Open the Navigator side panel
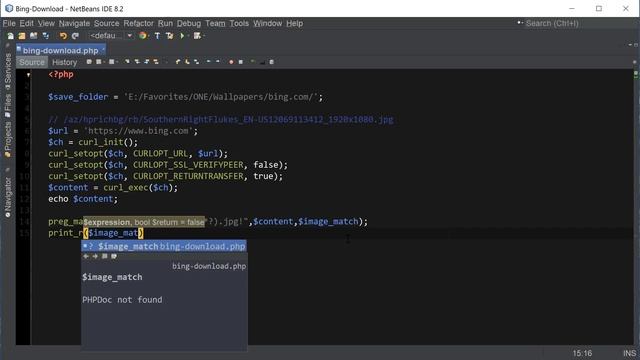Viewport: 640px width, 360px height. [8, 197]
